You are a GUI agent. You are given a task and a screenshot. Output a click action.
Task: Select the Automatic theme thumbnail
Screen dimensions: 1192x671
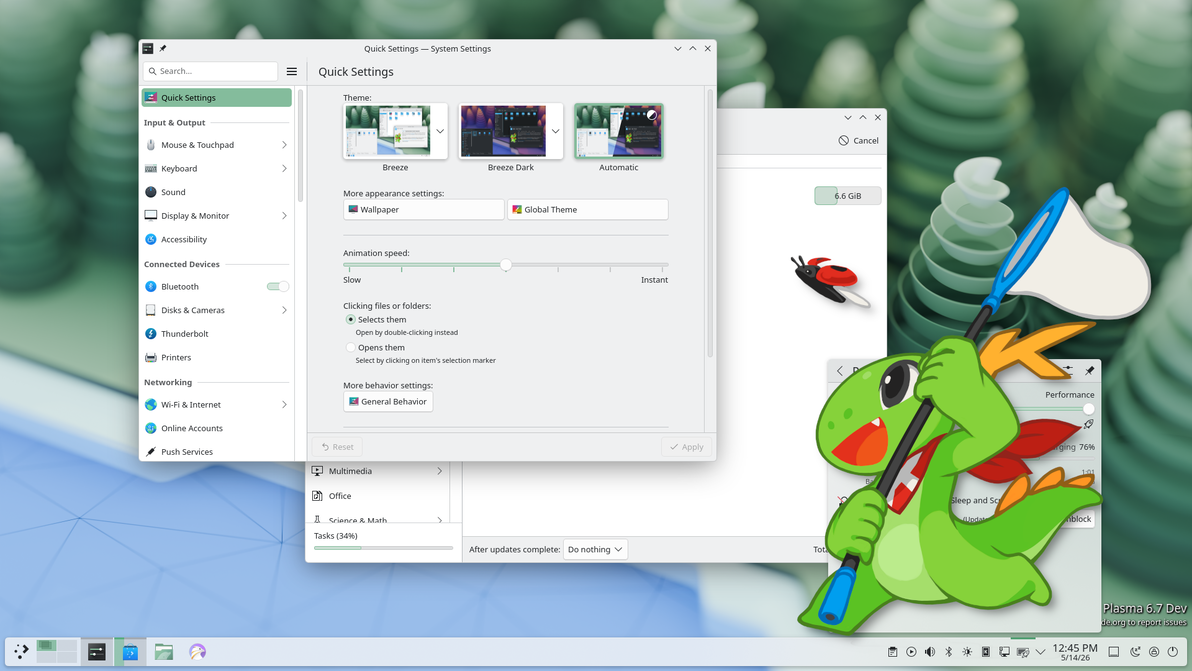619,131
